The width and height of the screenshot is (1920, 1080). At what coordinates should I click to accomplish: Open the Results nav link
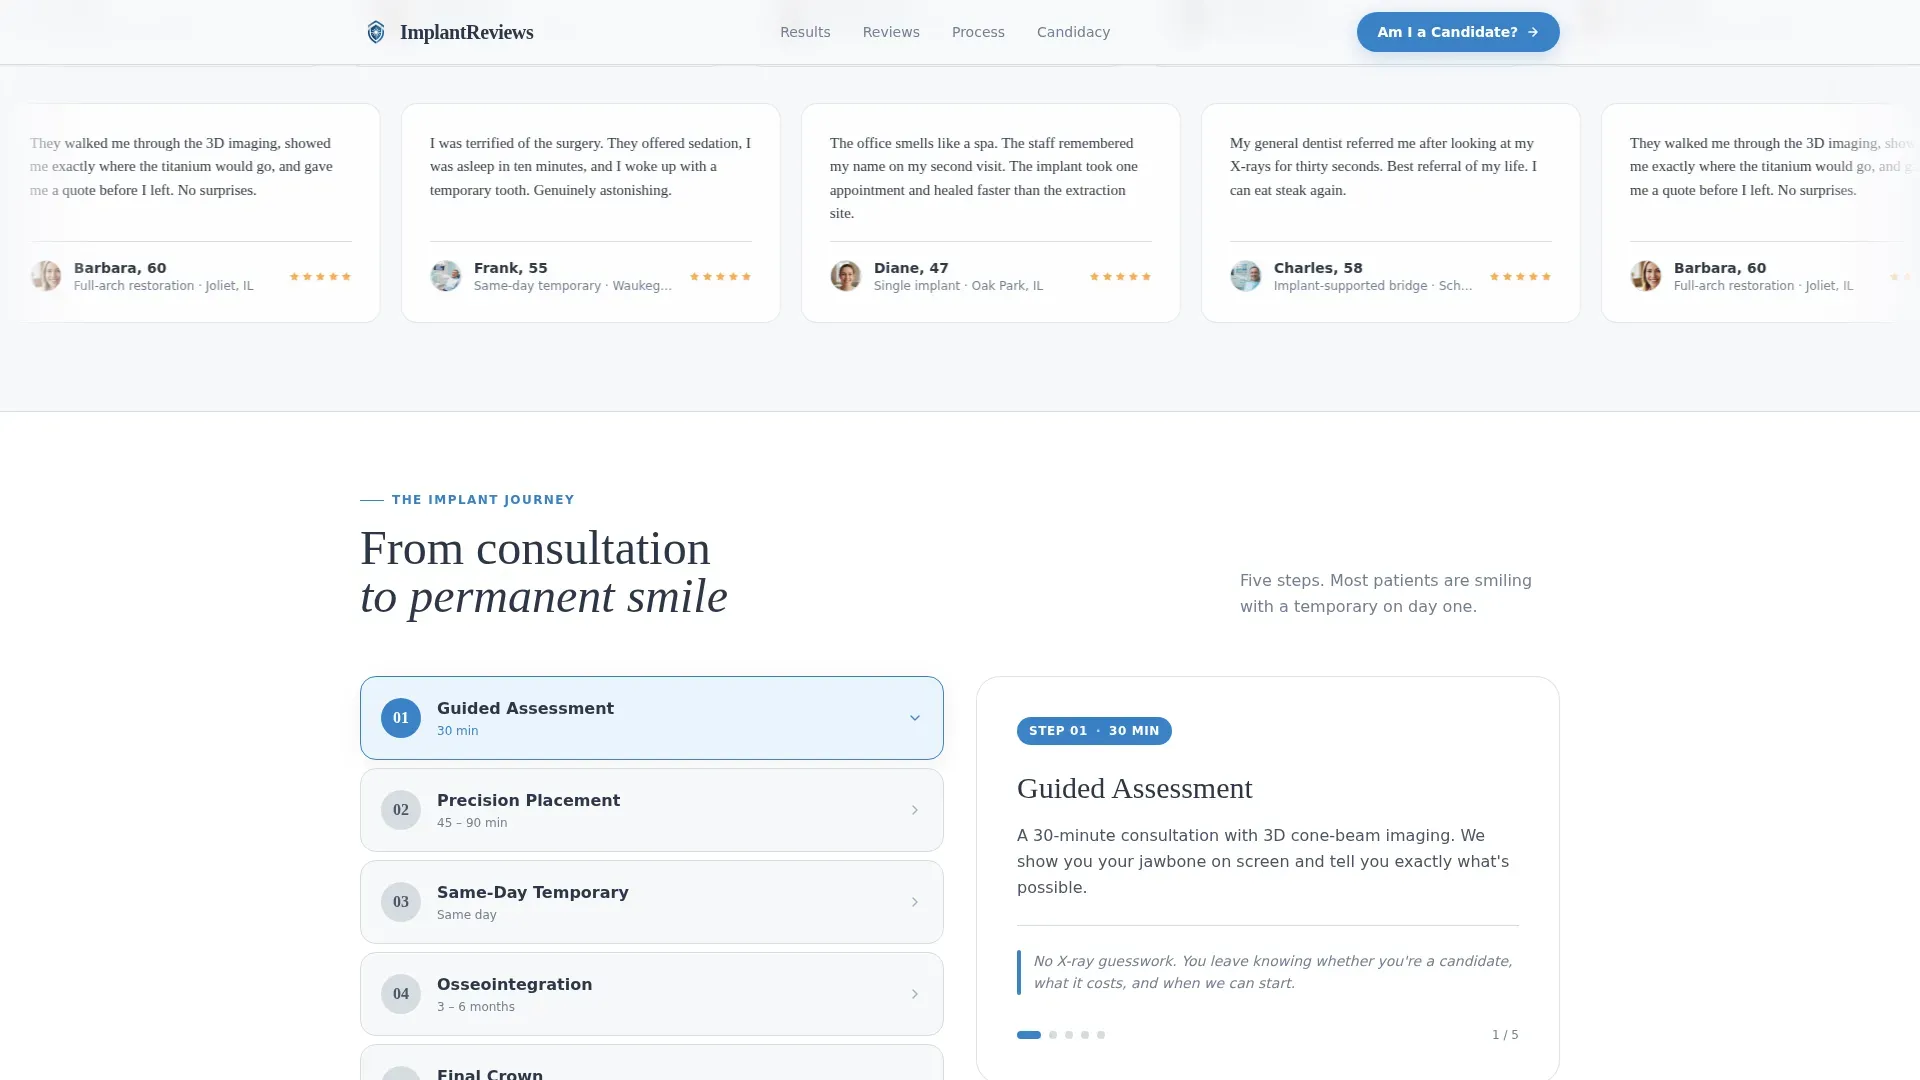tap(805, 32)
